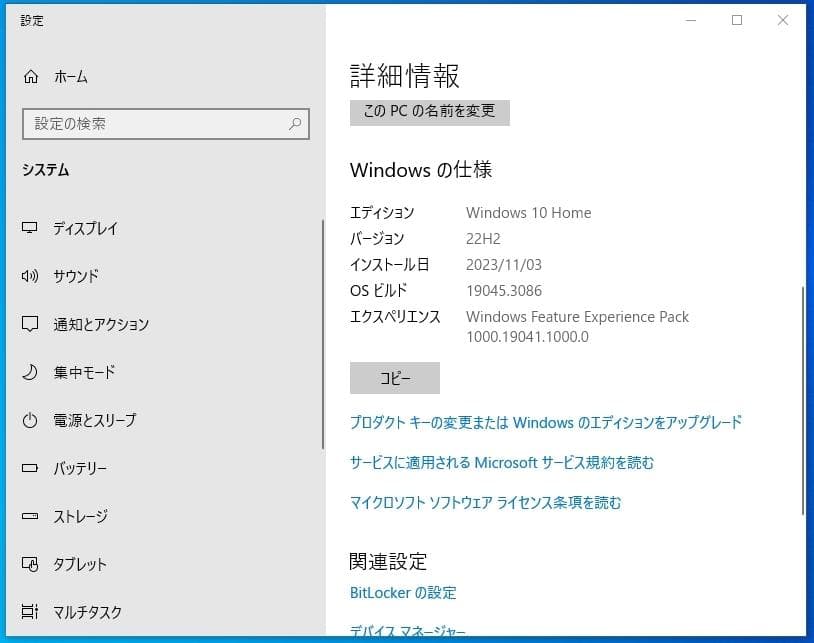Click この PC の名前を変更 button
This screenshot has height=643, width=814.
[429, 112]
